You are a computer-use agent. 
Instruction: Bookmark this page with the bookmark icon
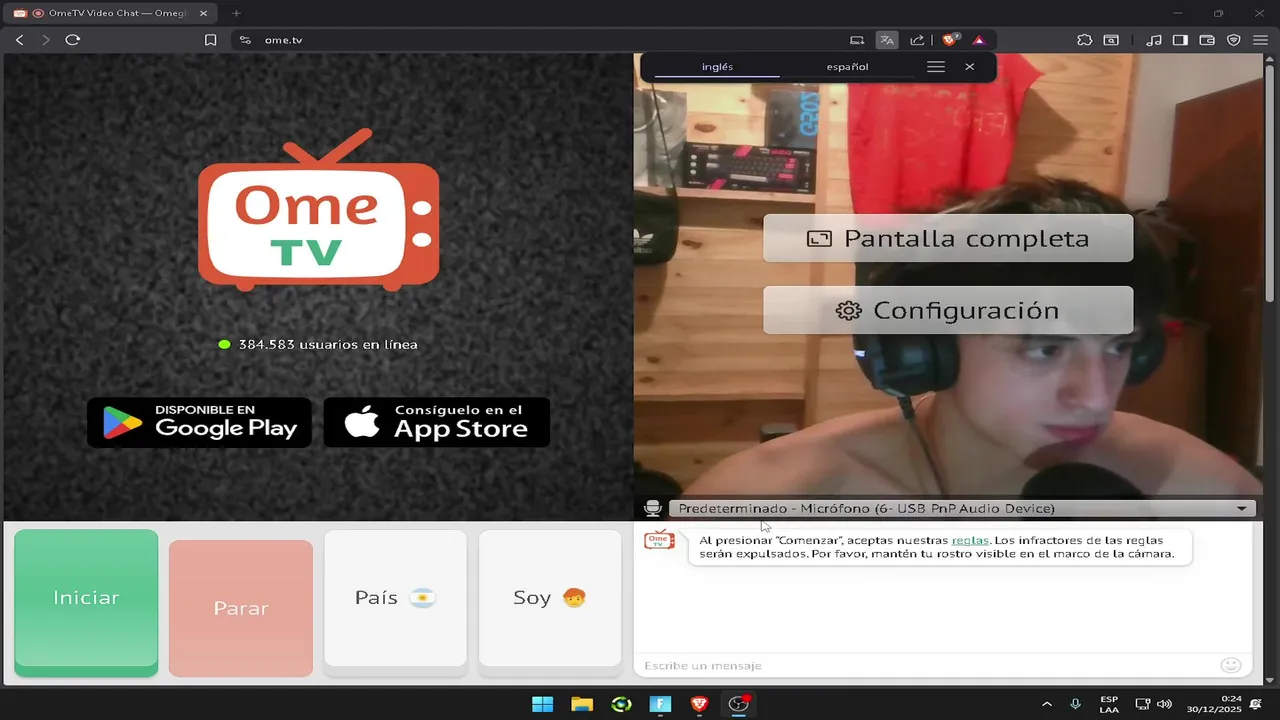pos(210,40)
